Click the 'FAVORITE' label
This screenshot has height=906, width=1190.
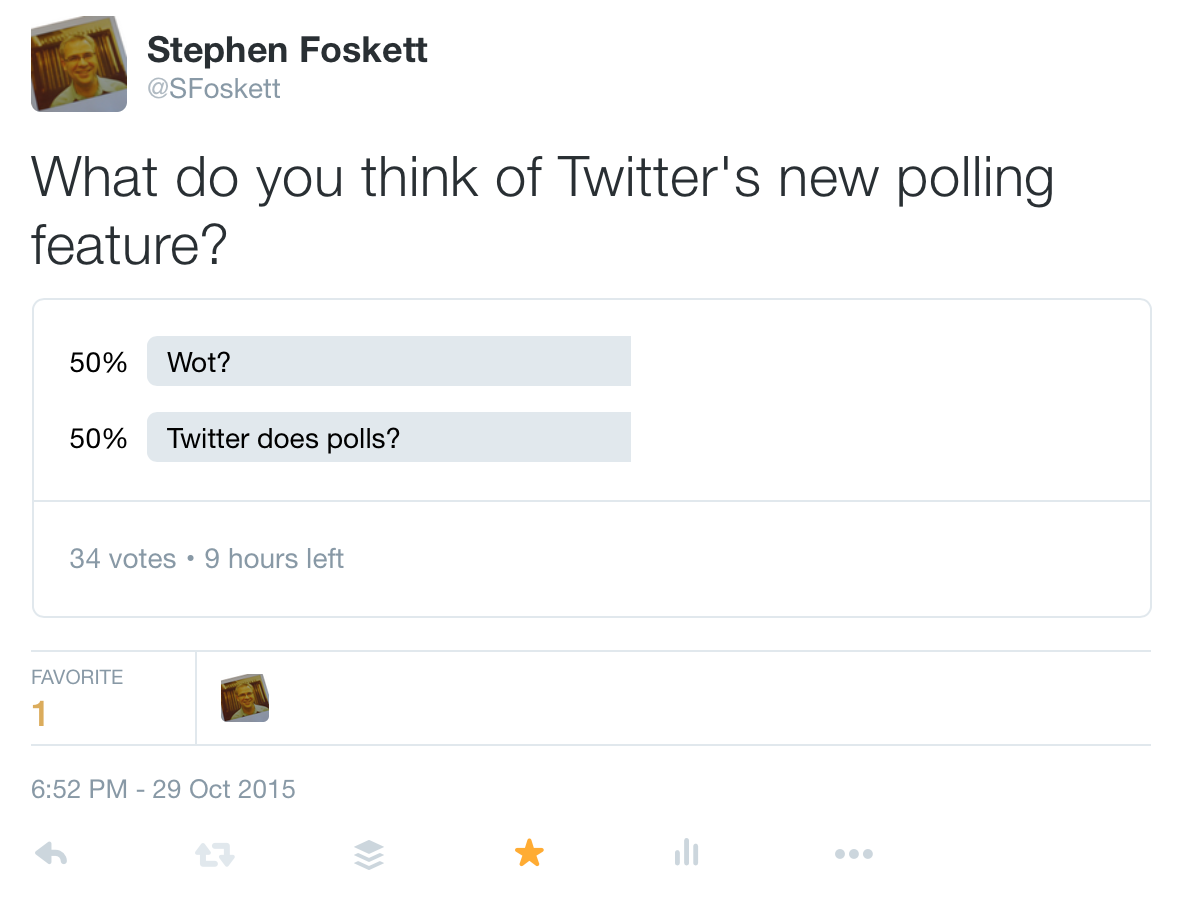click(x=76, y=676)
